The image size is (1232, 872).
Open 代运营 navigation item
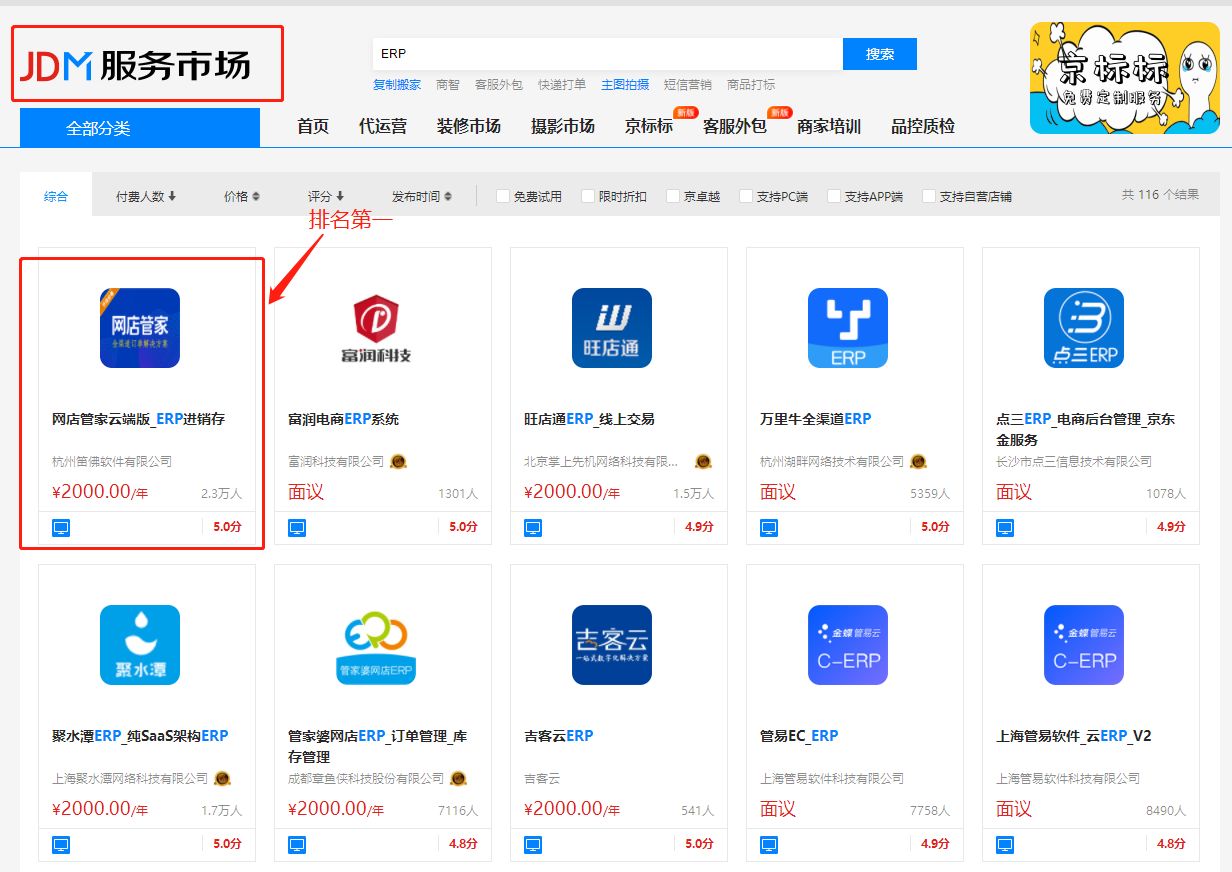[383, 126]
